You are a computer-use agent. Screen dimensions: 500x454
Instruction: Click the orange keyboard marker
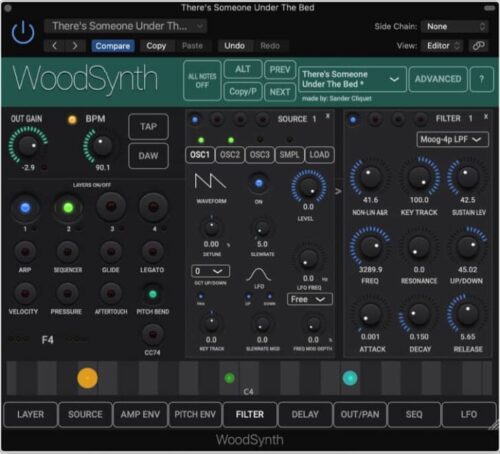[87, 378]
